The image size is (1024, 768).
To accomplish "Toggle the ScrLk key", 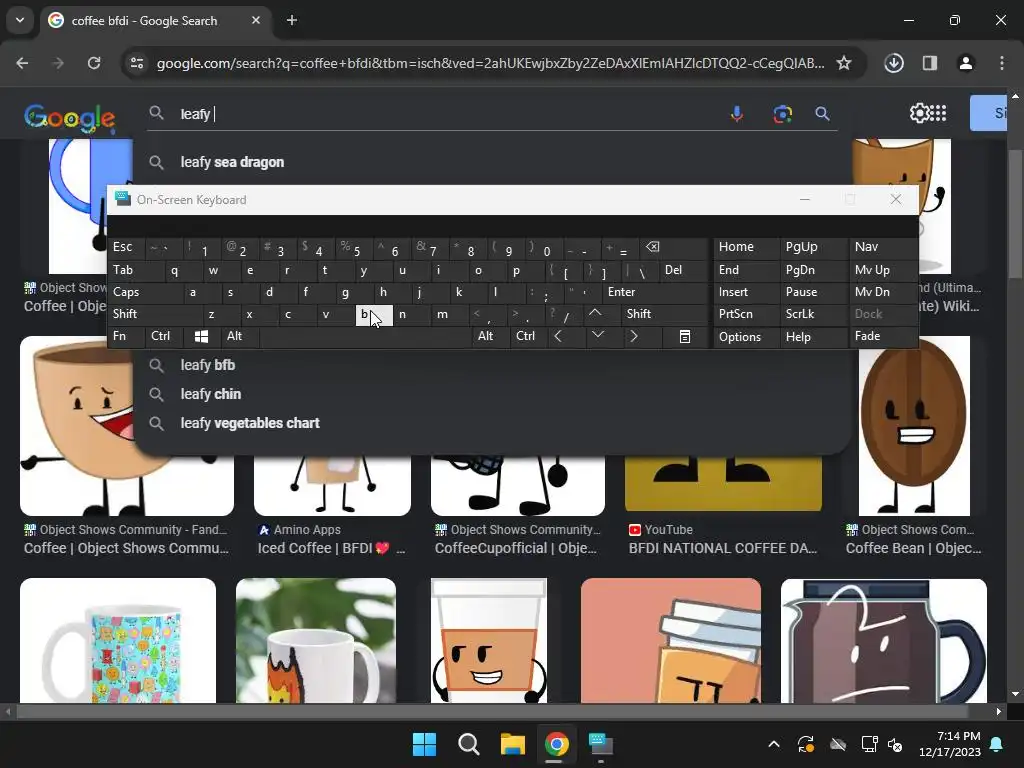I will coord(812,314).
